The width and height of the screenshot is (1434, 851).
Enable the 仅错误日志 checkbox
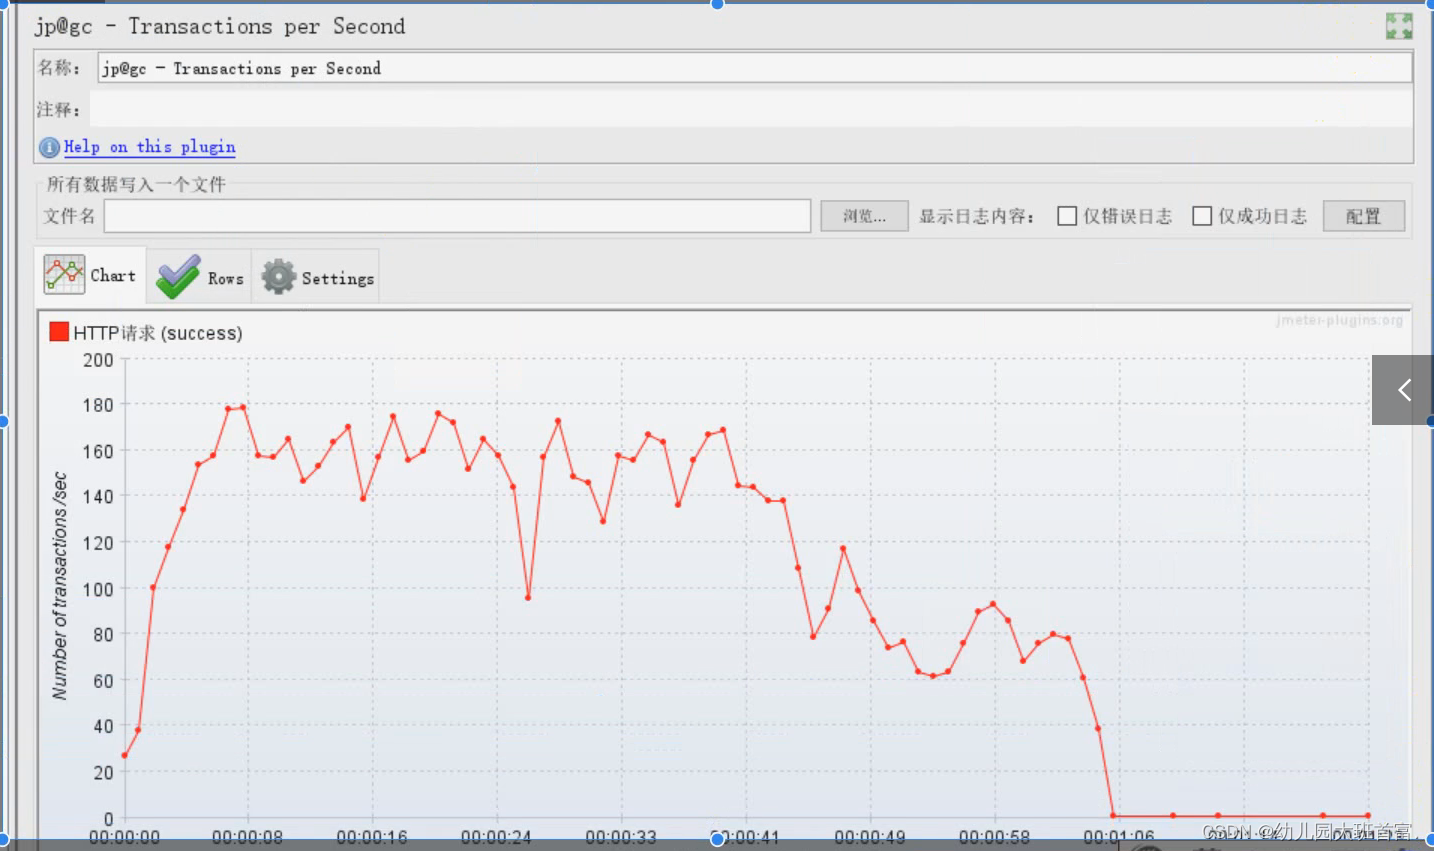1067,216
